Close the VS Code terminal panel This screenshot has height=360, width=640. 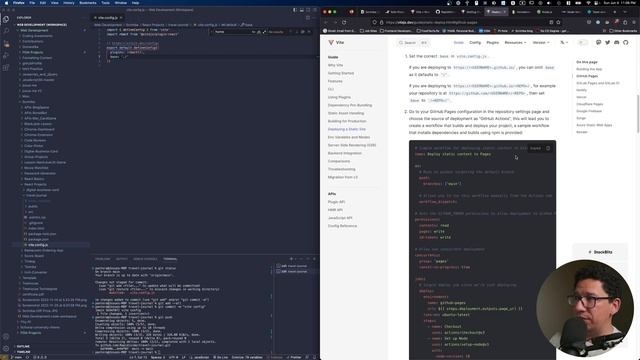click(314, 259)
